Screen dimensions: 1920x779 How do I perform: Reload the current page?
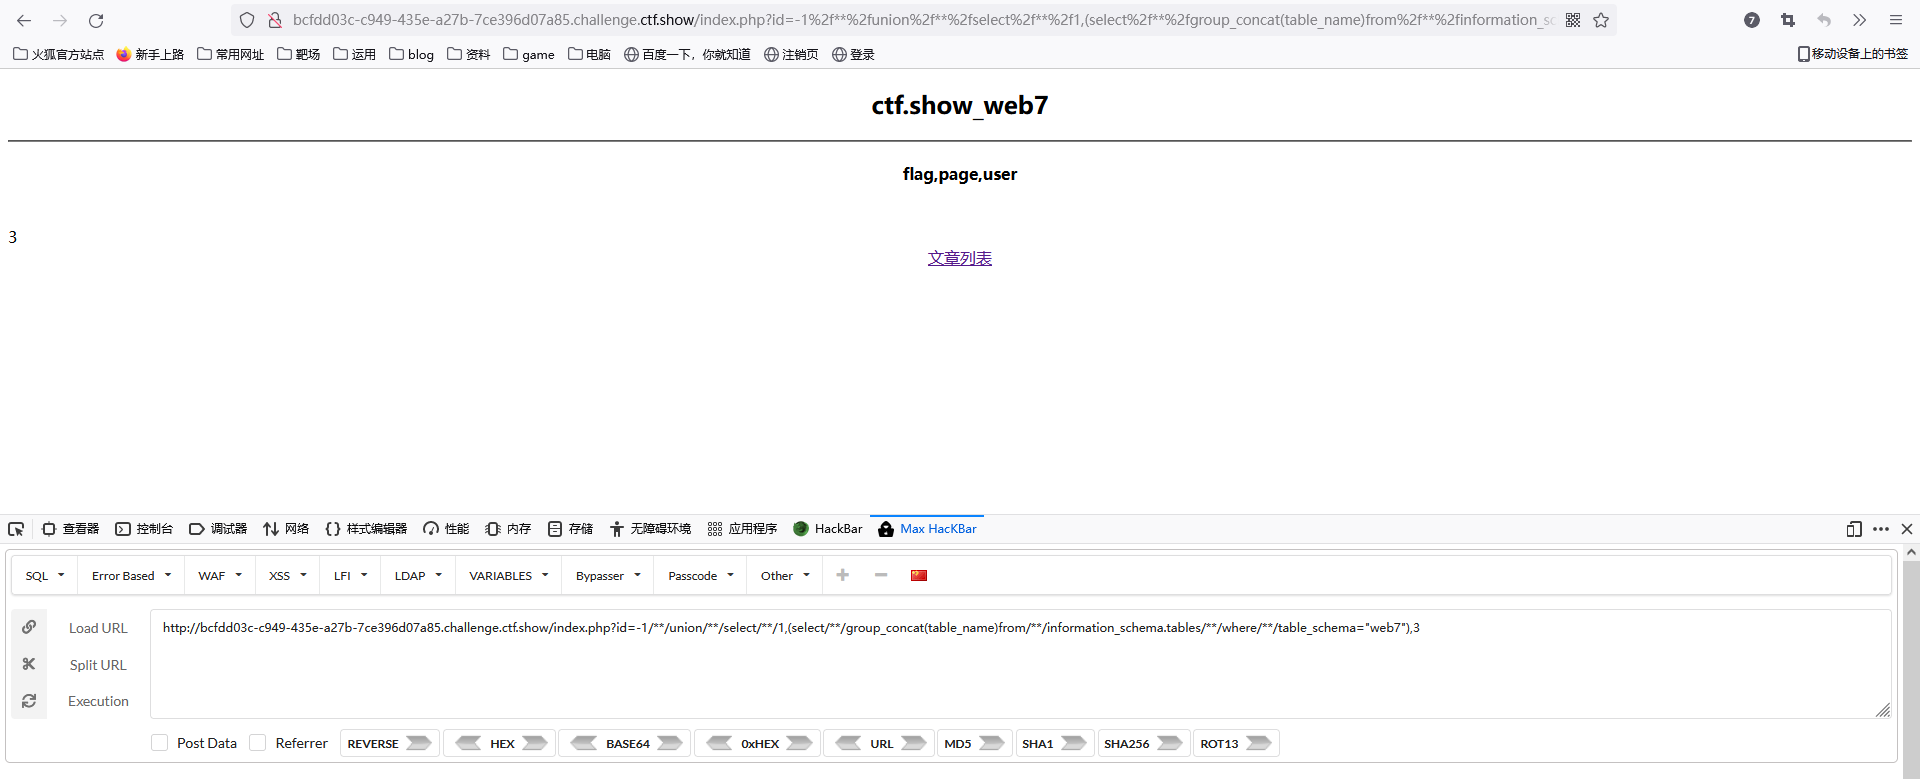point(96,20)
